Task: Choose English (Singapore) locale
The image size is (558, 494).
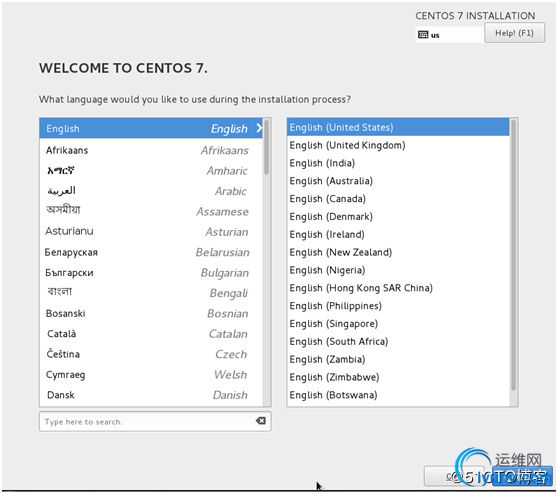Action: 398,324
